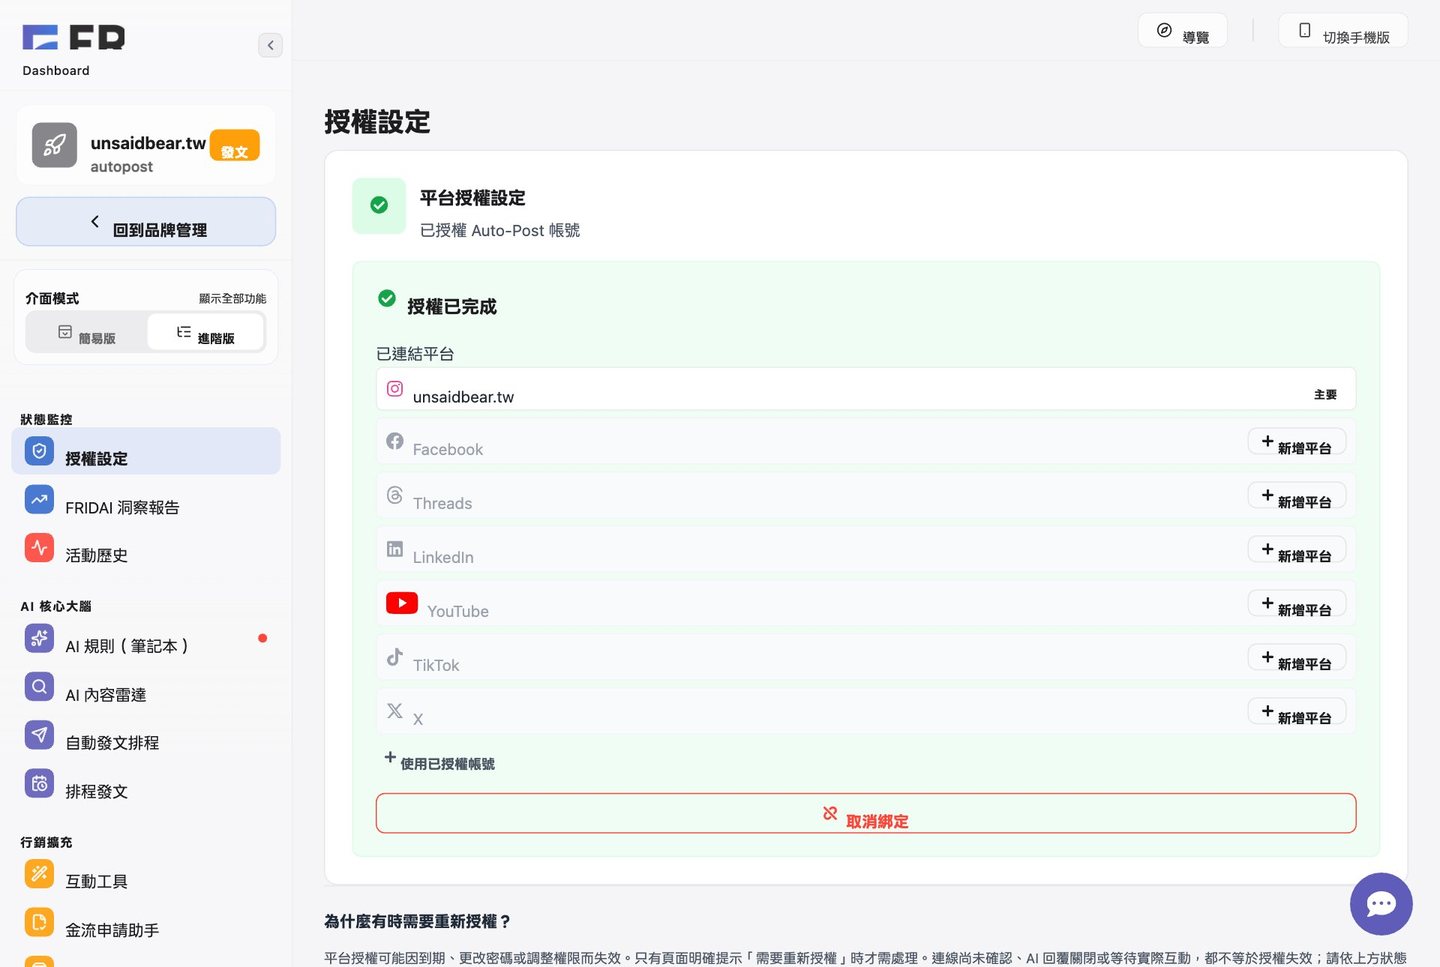Click the 平台授權設定 status check icon
Image resolution: width=1440 pixels, height=967 pixels.
379,205
